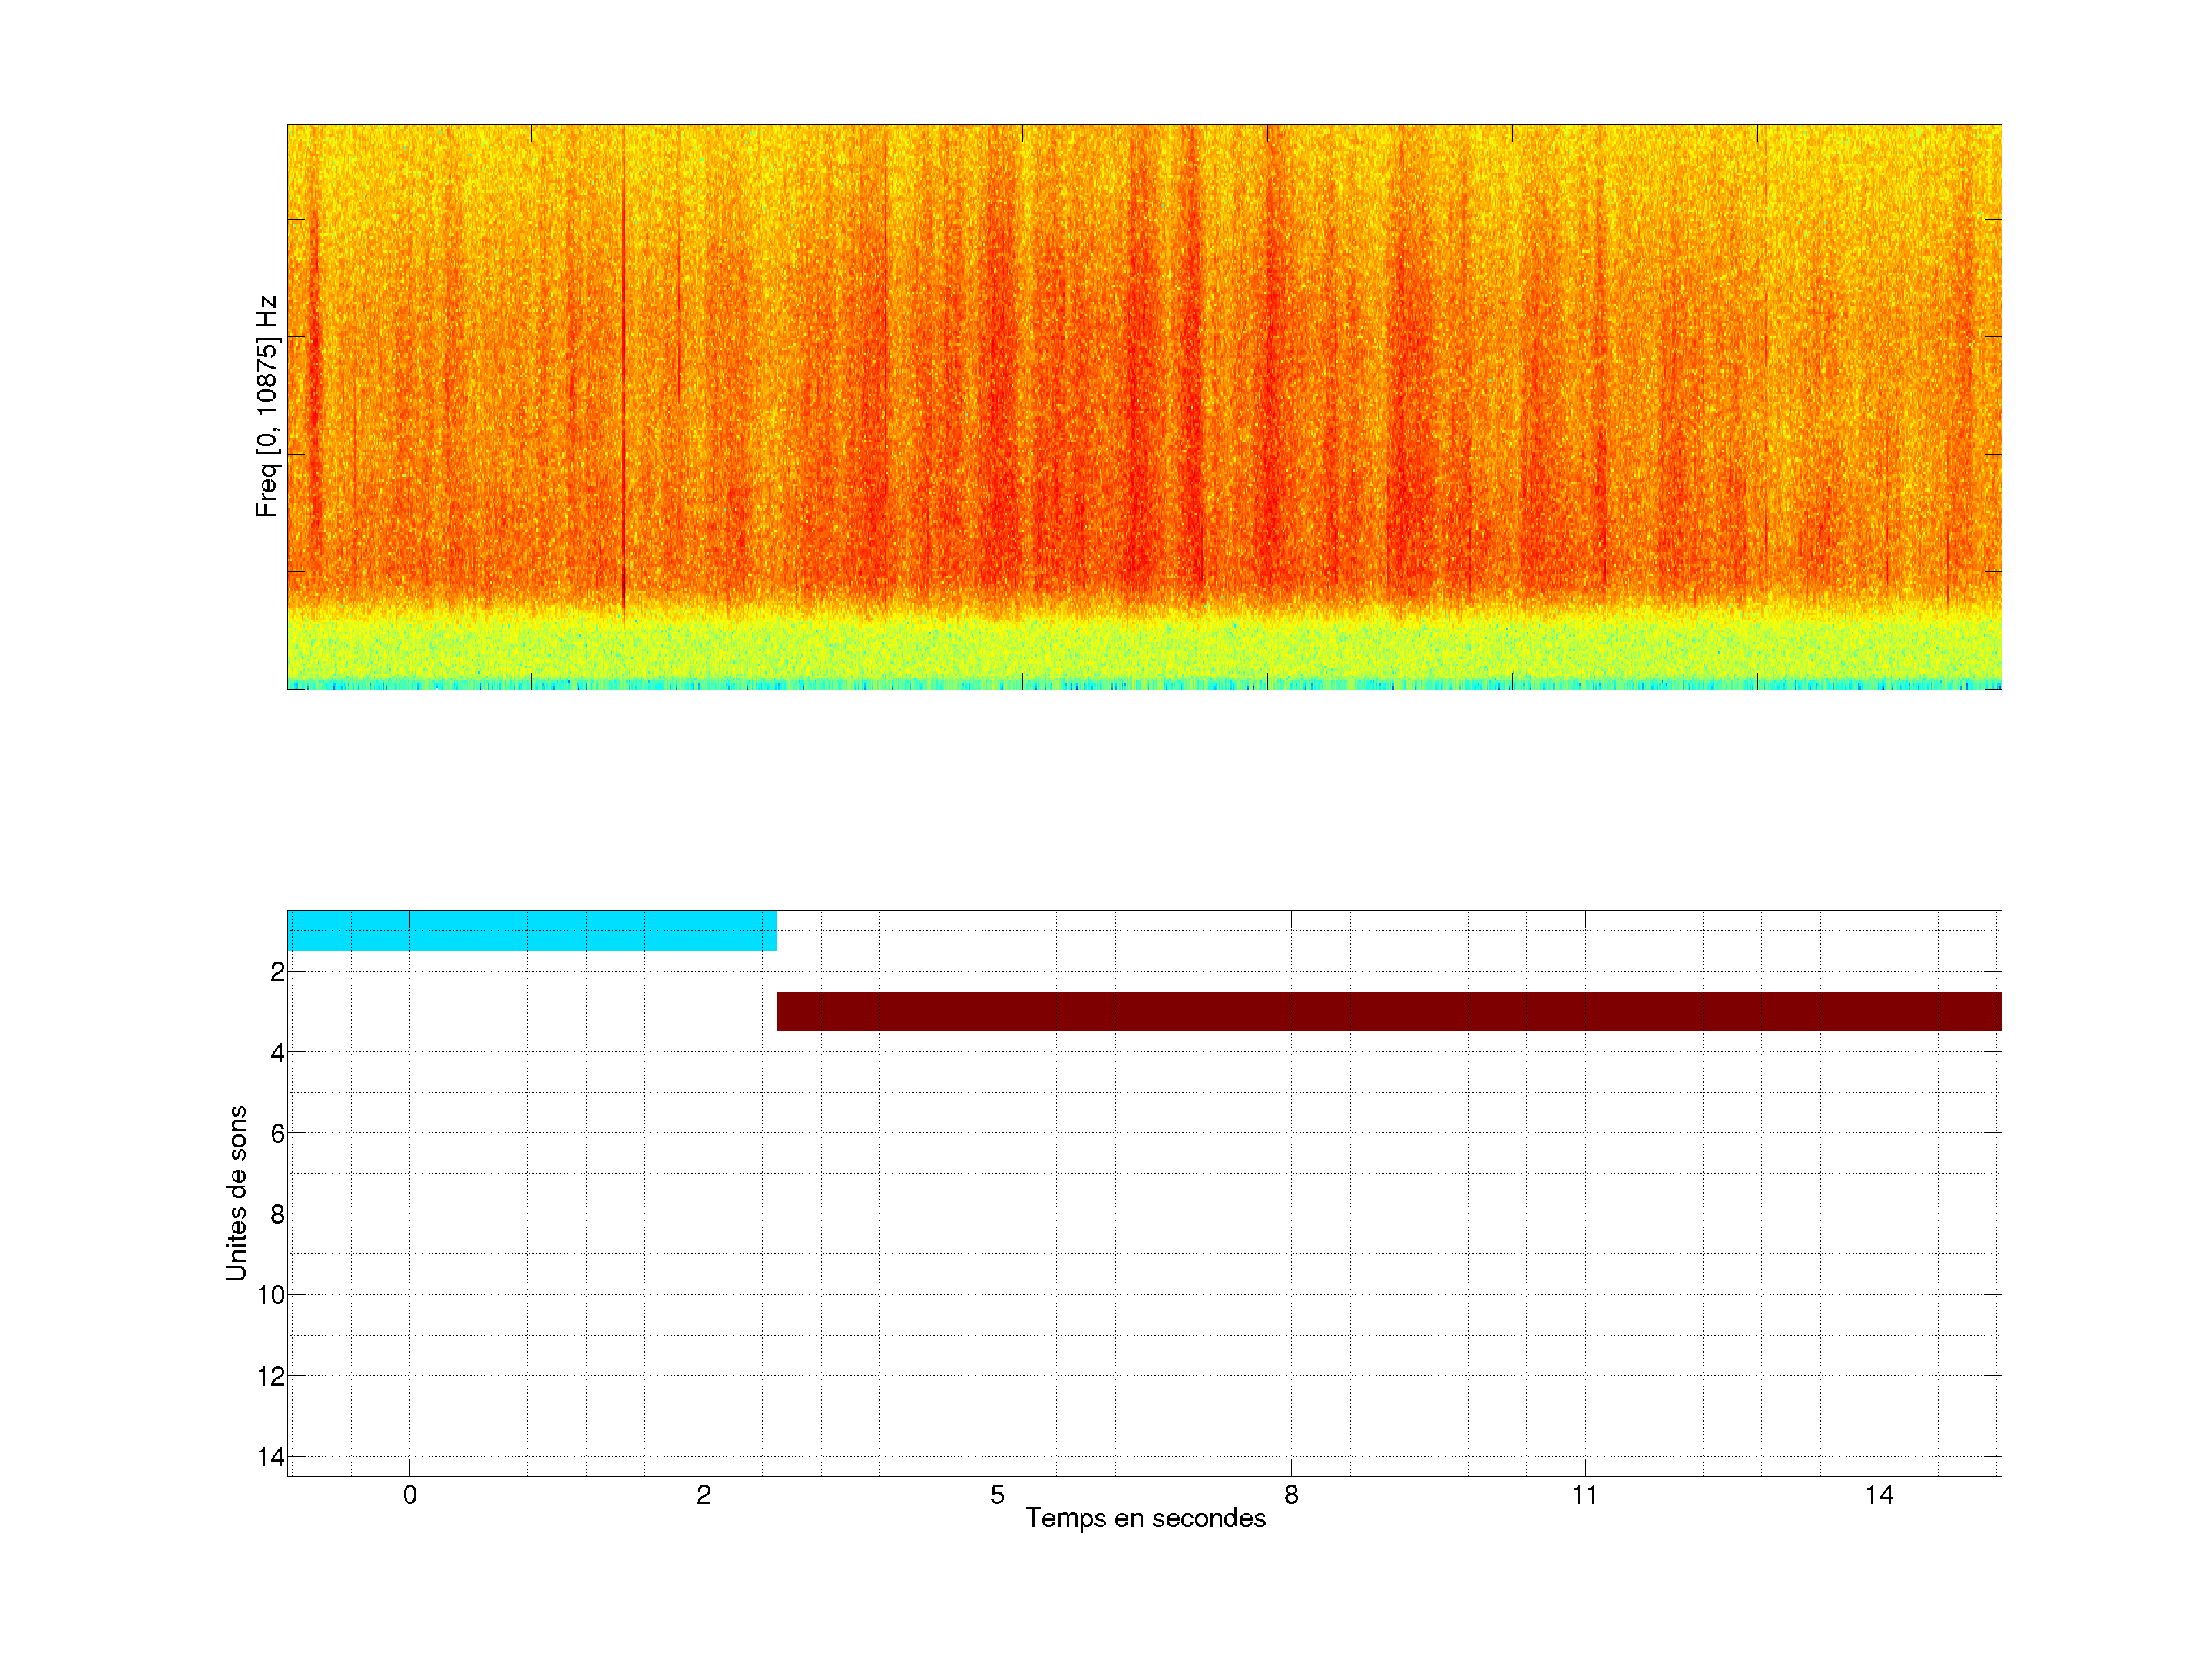The height and width of the screenshot is (1659, 2212).
Task: Click x-axis tick label 8
Action: tap(1291, 1495)
